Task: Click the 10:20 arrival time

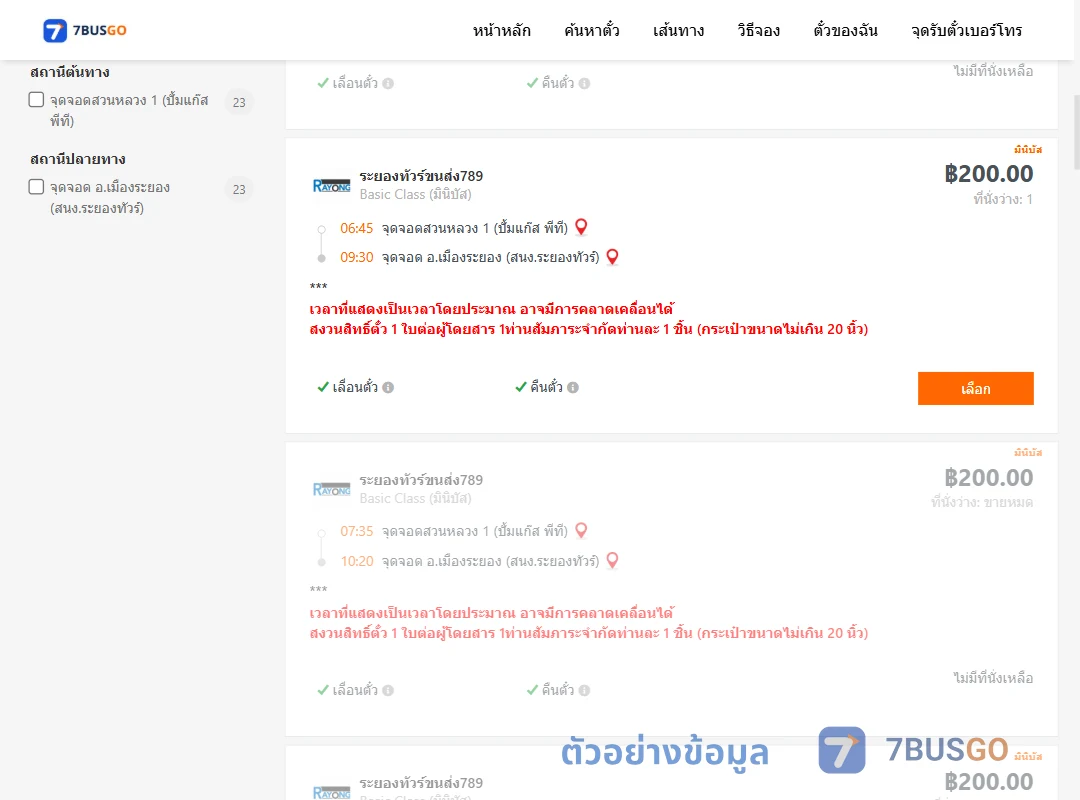Action: tap(356, 561)
